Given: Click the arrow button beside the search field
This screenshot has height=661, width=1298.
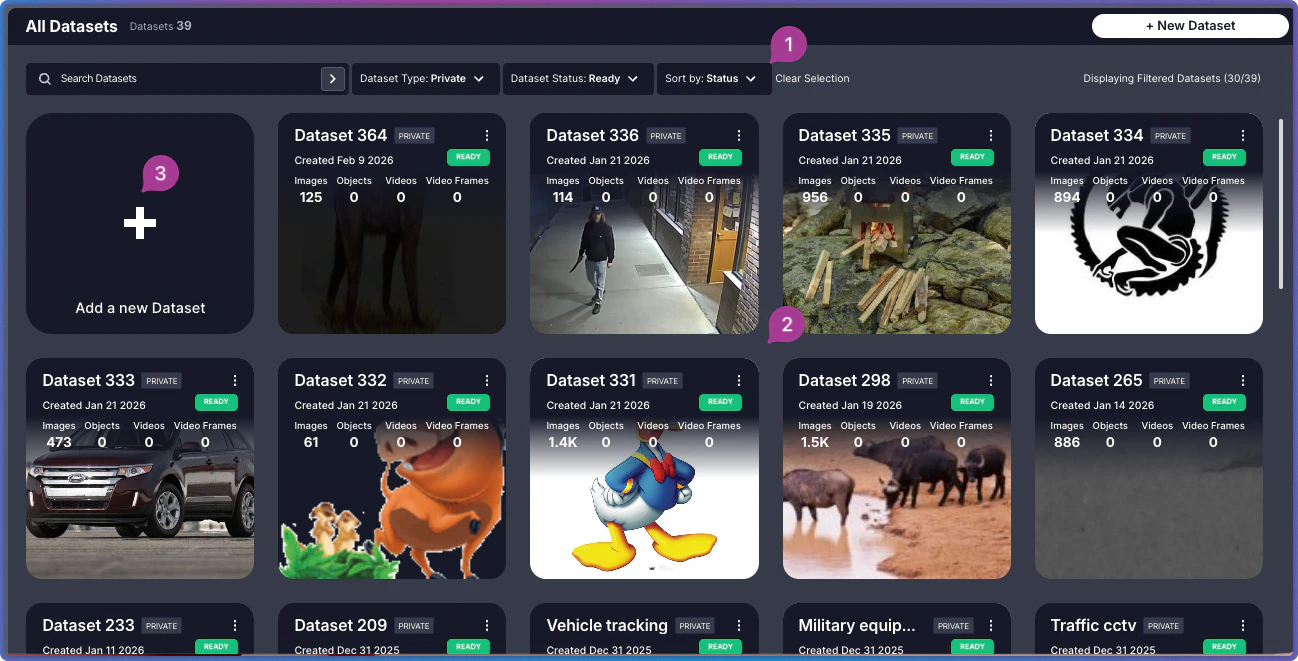Looking at the screenshot, I should 333,78.
